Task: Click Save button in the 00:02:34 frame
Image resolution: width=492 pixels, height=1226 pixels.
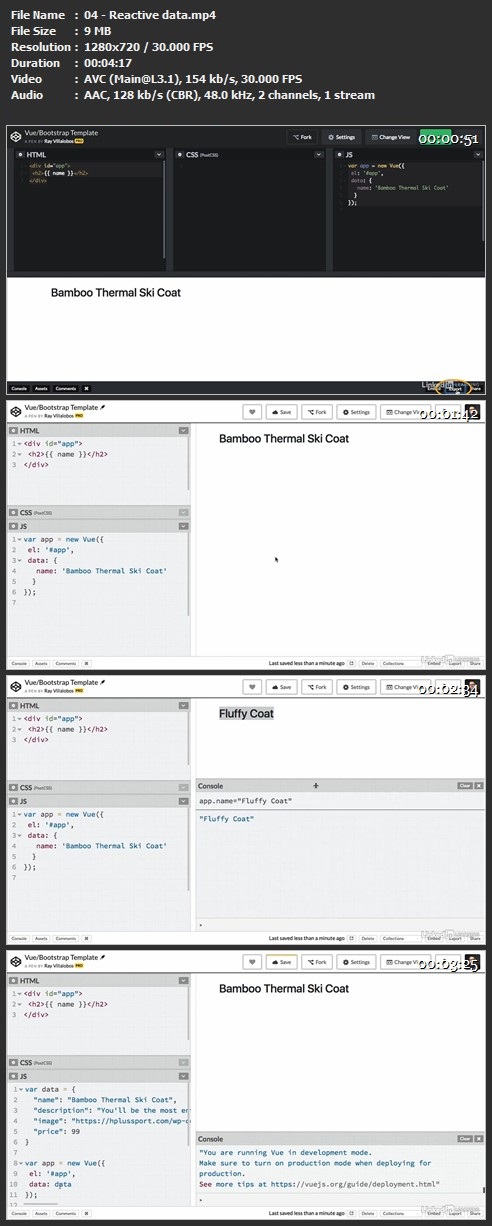Action: pos(281,687)
